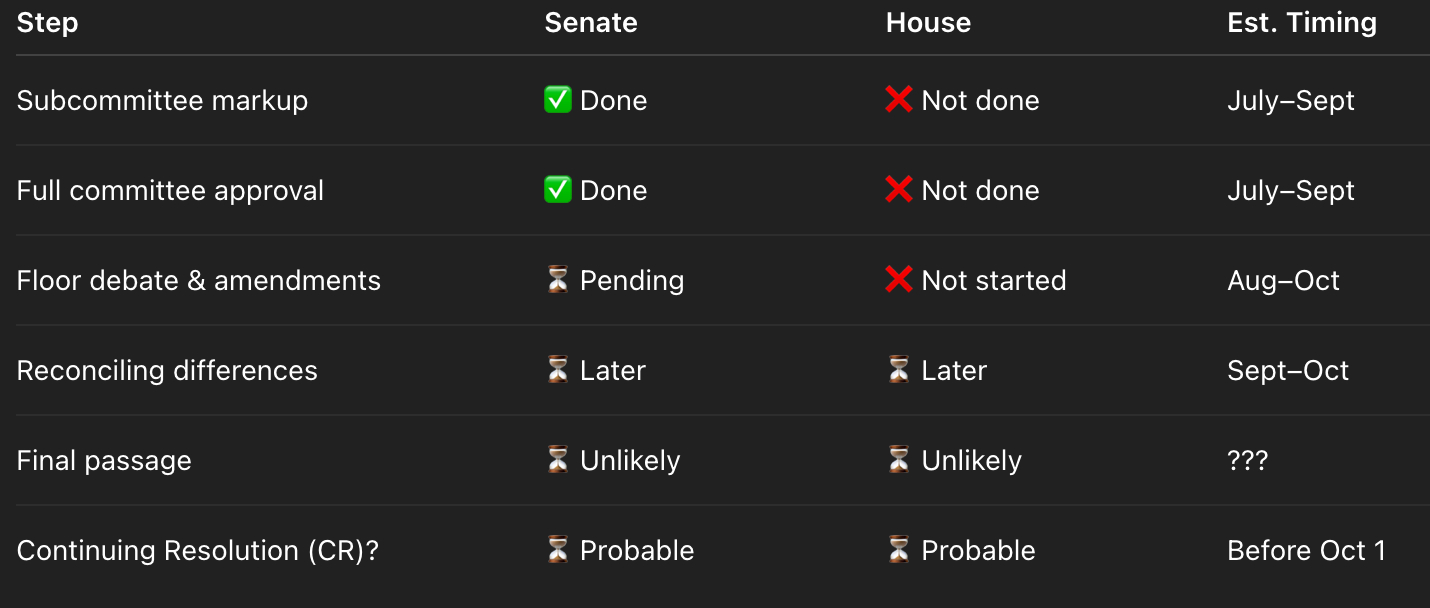Click the Sept–Oct timing cell
Image resolution: width=1430 pixels, height=608 pixels.
click(x=1287, y=370)
